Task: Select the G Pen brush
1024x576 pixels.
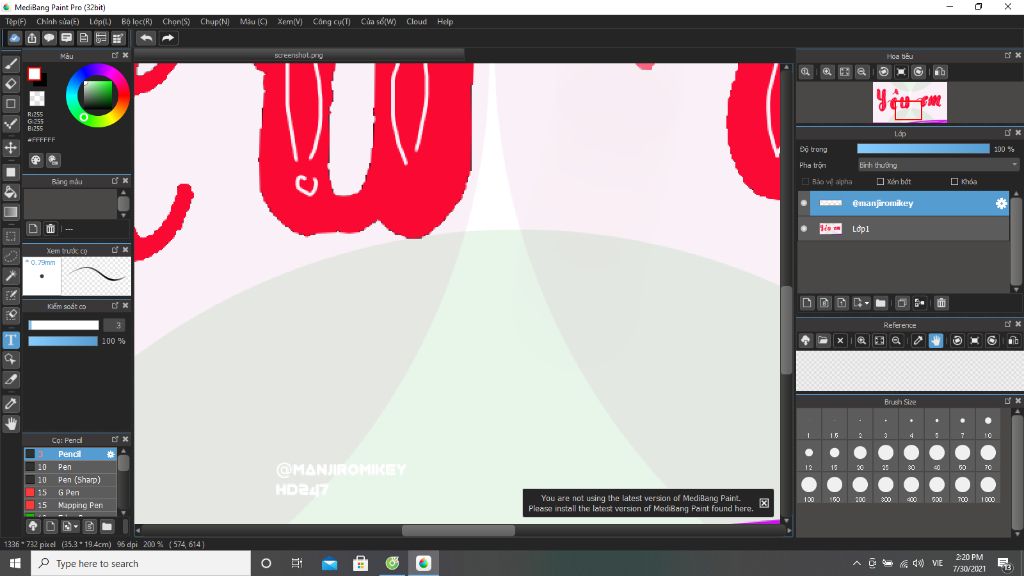Action: click(x=71, y=492)
